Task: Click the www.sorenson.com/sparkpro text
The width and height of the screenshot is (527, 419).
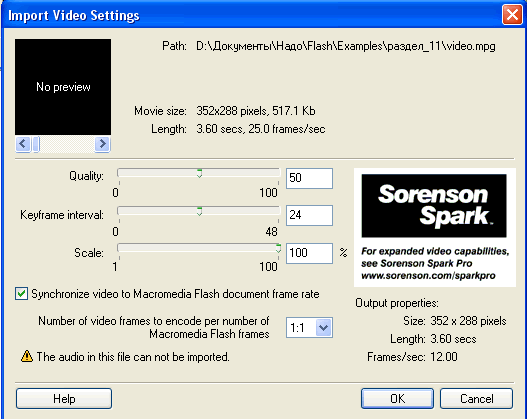Action: click(x=428, y=276)
